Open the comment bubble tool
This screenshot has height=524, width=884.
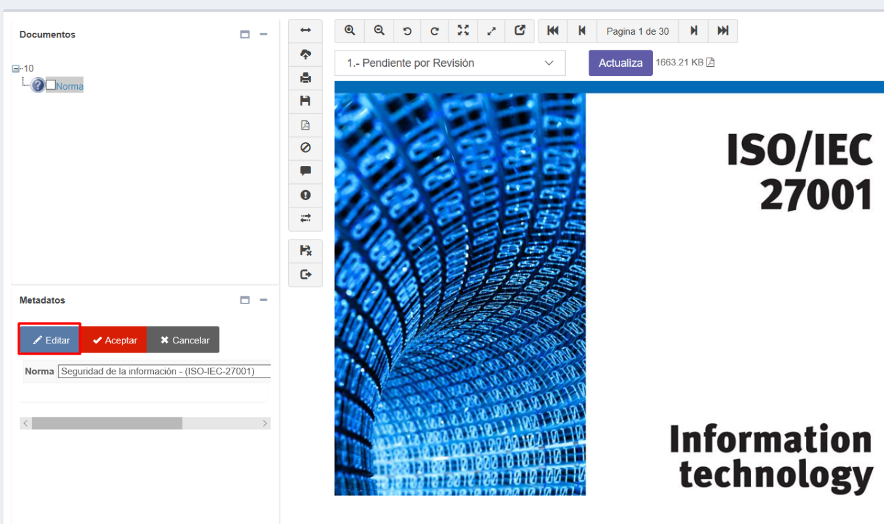pos(305,171)
